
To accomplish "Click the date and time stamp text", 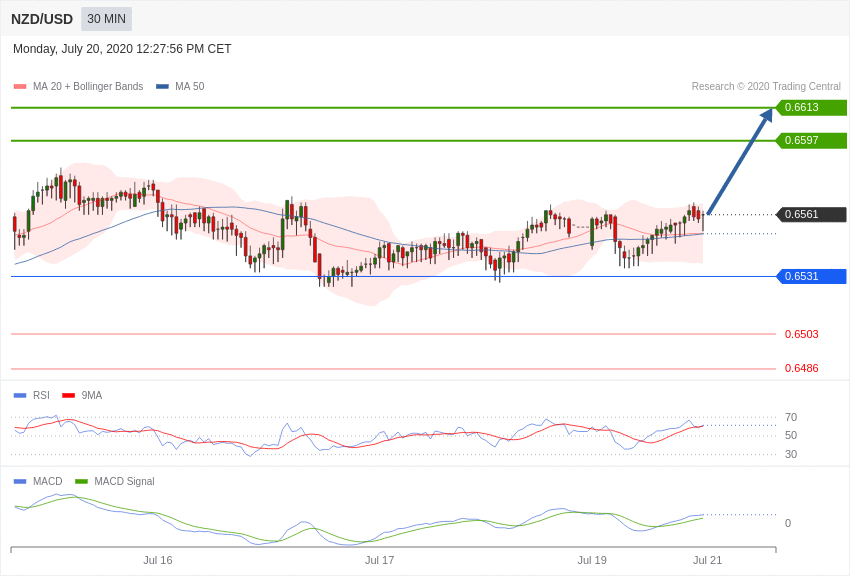I will coord(122,49).
